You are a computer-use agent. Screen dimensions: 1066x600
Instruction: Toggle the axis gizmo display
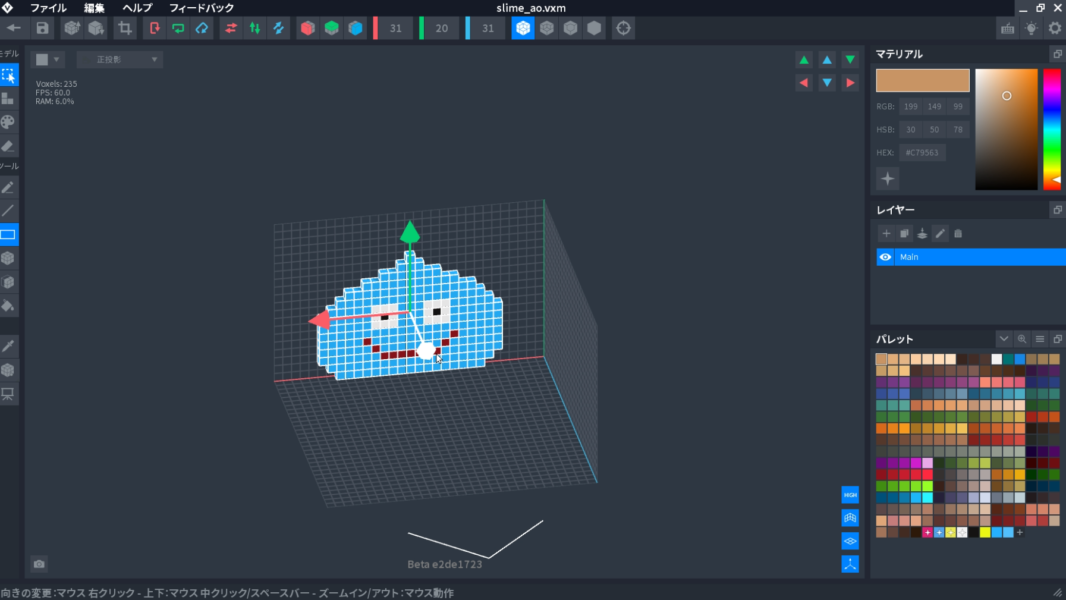click(850, 564)
